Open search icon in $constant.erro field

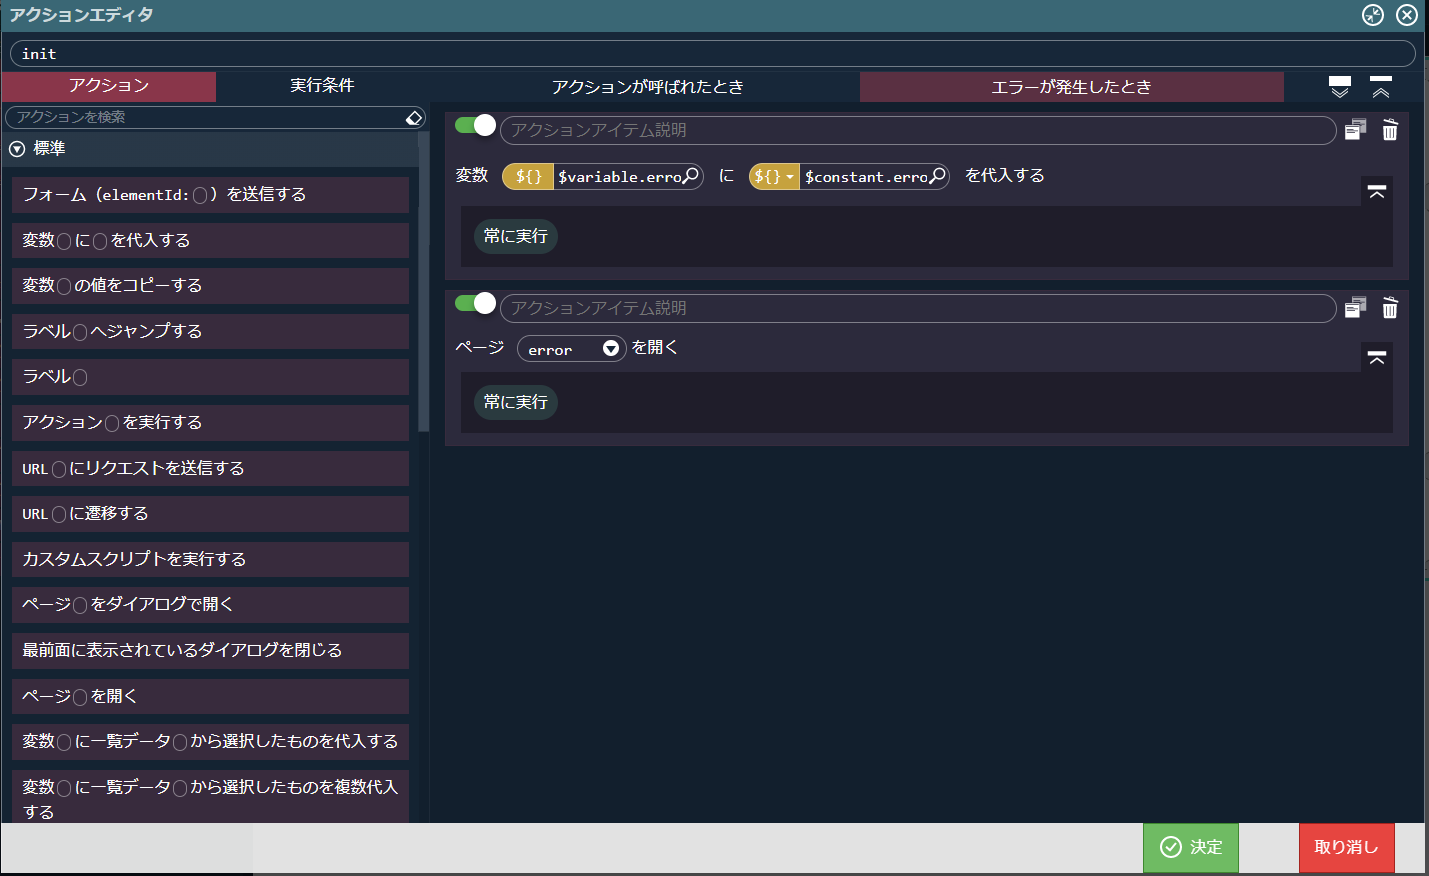click(937, 176)
